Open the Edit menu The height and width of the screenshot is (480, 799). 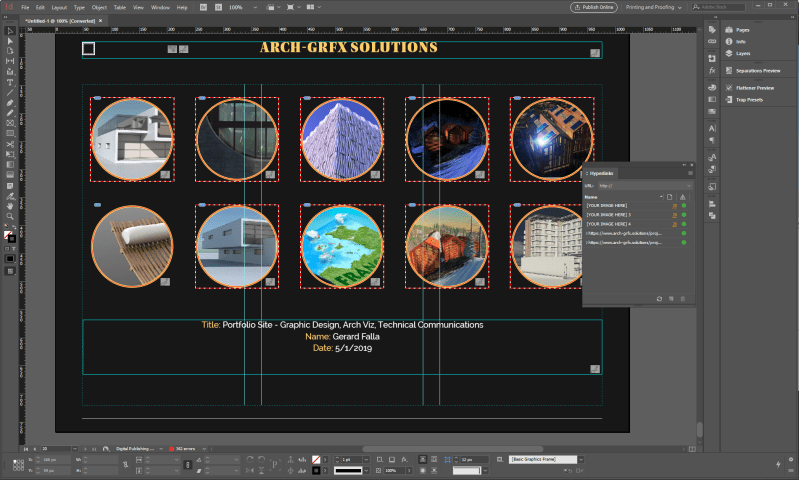click(40, 8)
